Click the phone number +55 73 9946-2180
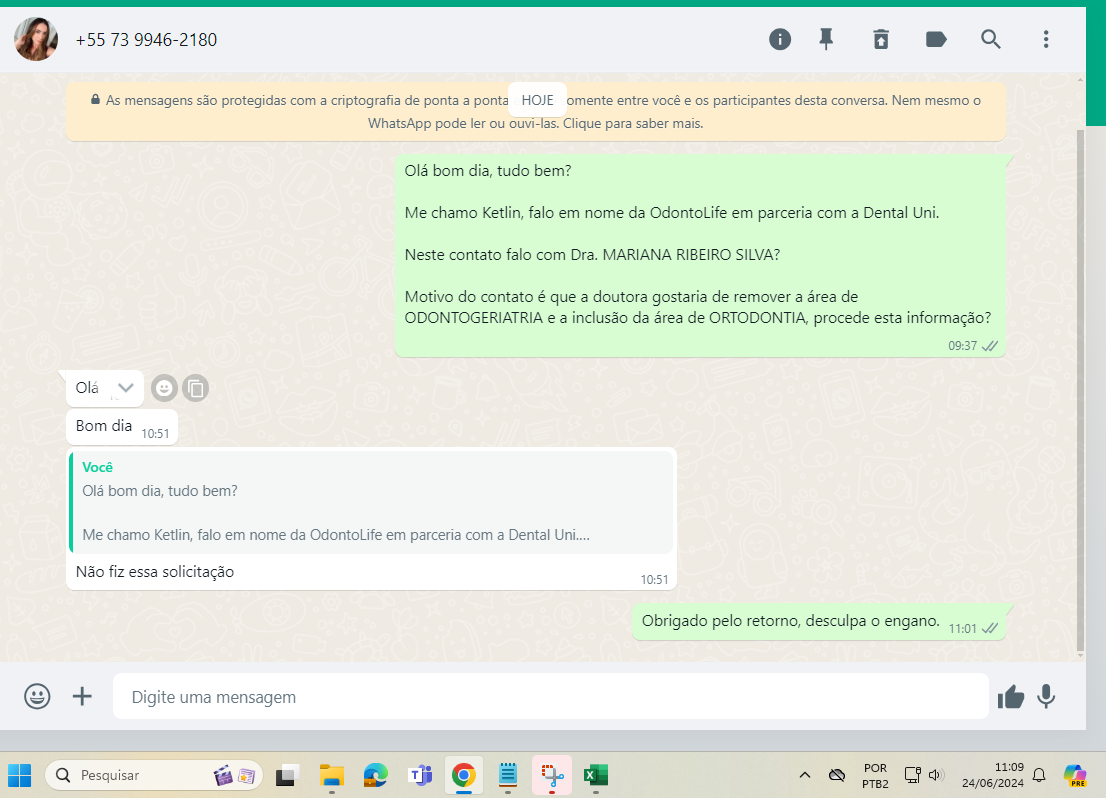 pos(146,40)
